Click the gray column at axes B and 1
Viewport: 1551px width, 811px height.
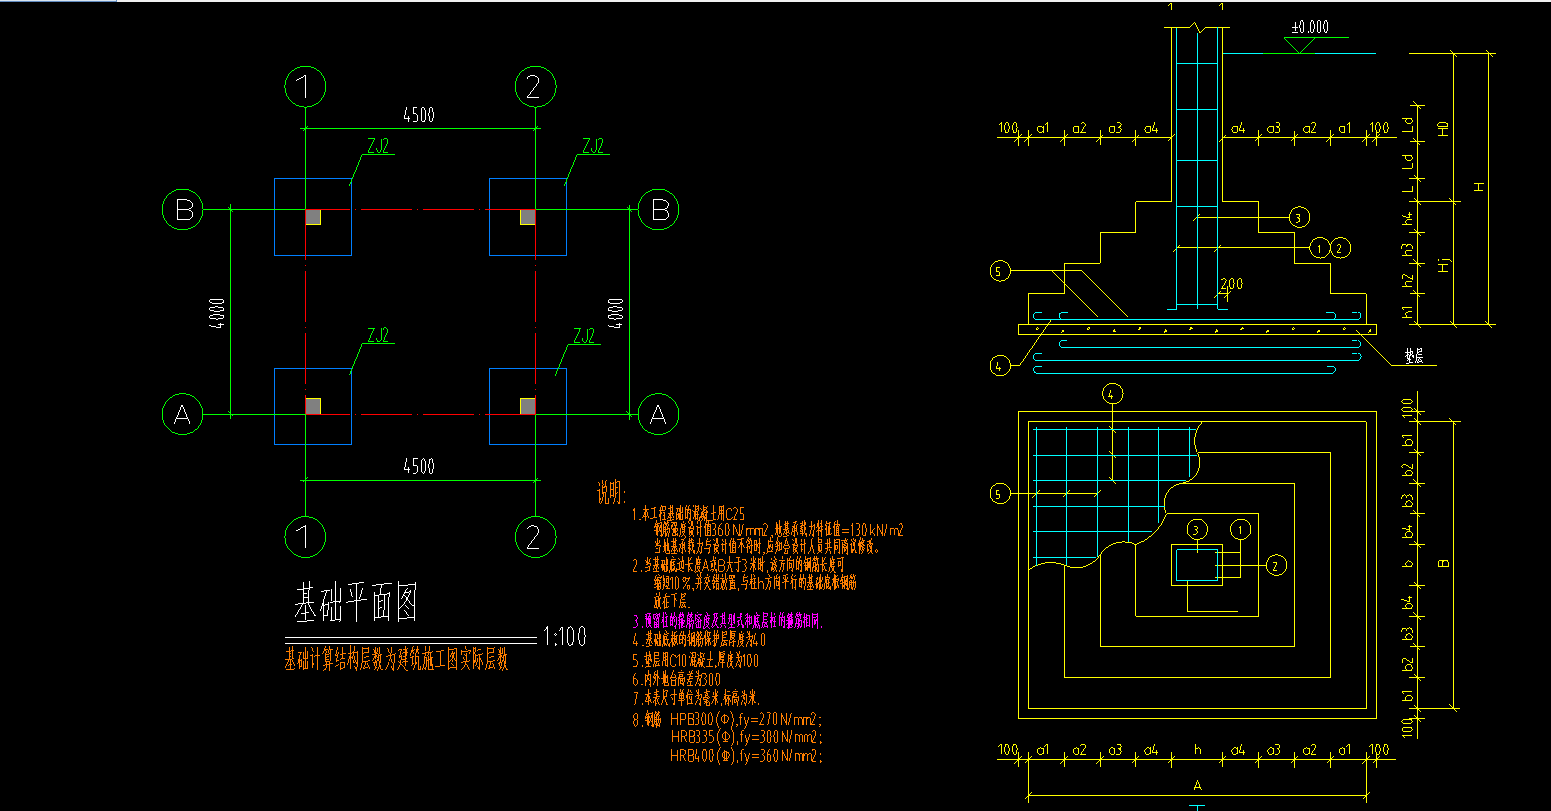pyautogui.click(x=314, y=217)
